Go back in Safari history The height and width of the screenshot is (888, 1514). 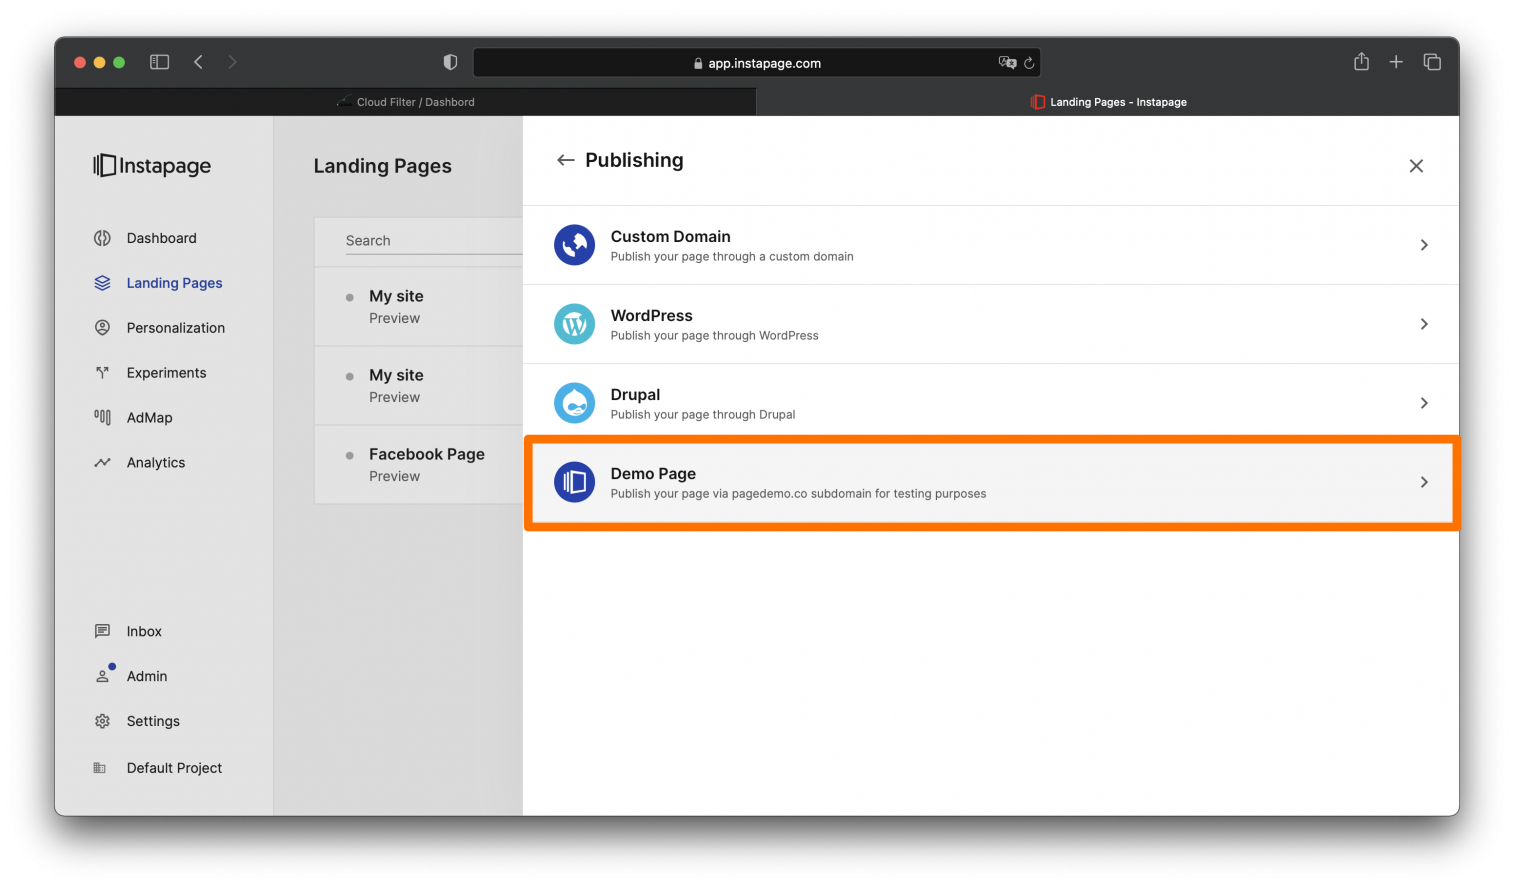click(x=198, y=62)
